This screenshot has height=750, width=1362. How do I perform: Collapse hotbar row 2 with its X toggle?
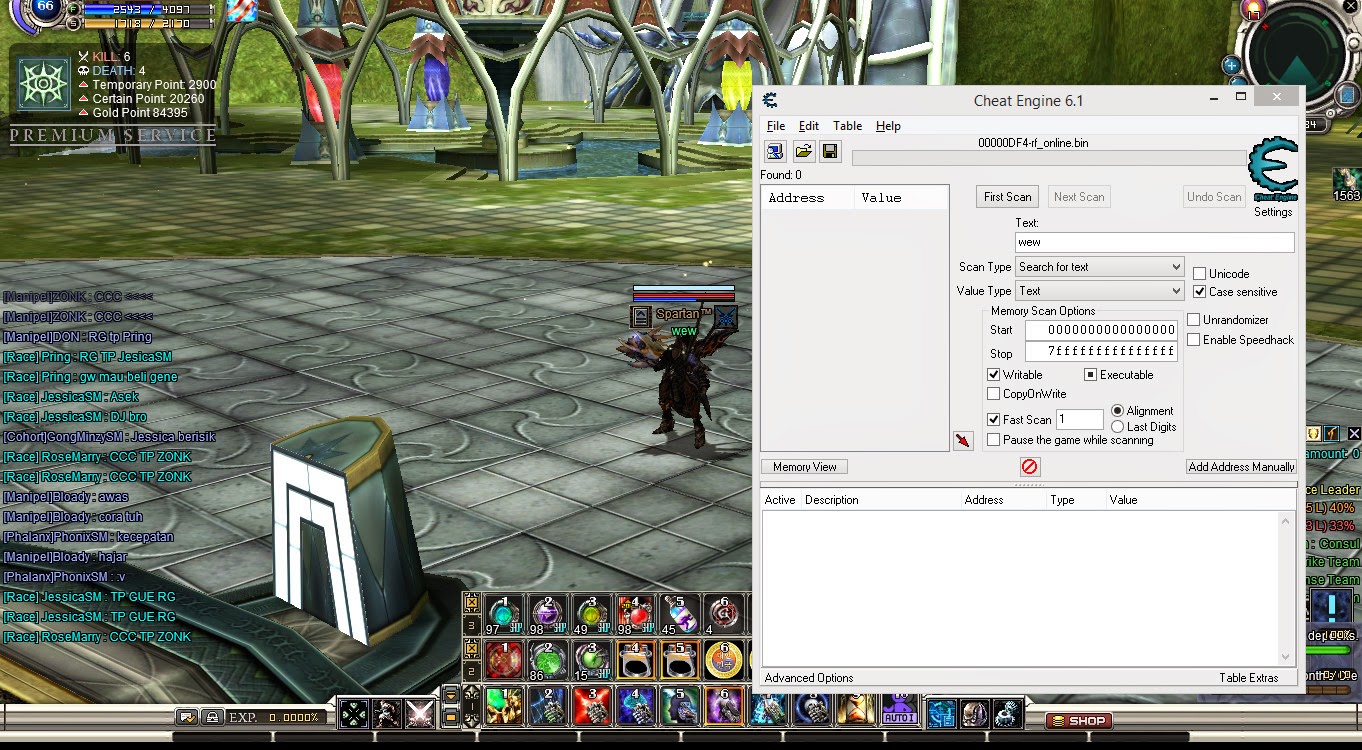[x=473, y=649]
